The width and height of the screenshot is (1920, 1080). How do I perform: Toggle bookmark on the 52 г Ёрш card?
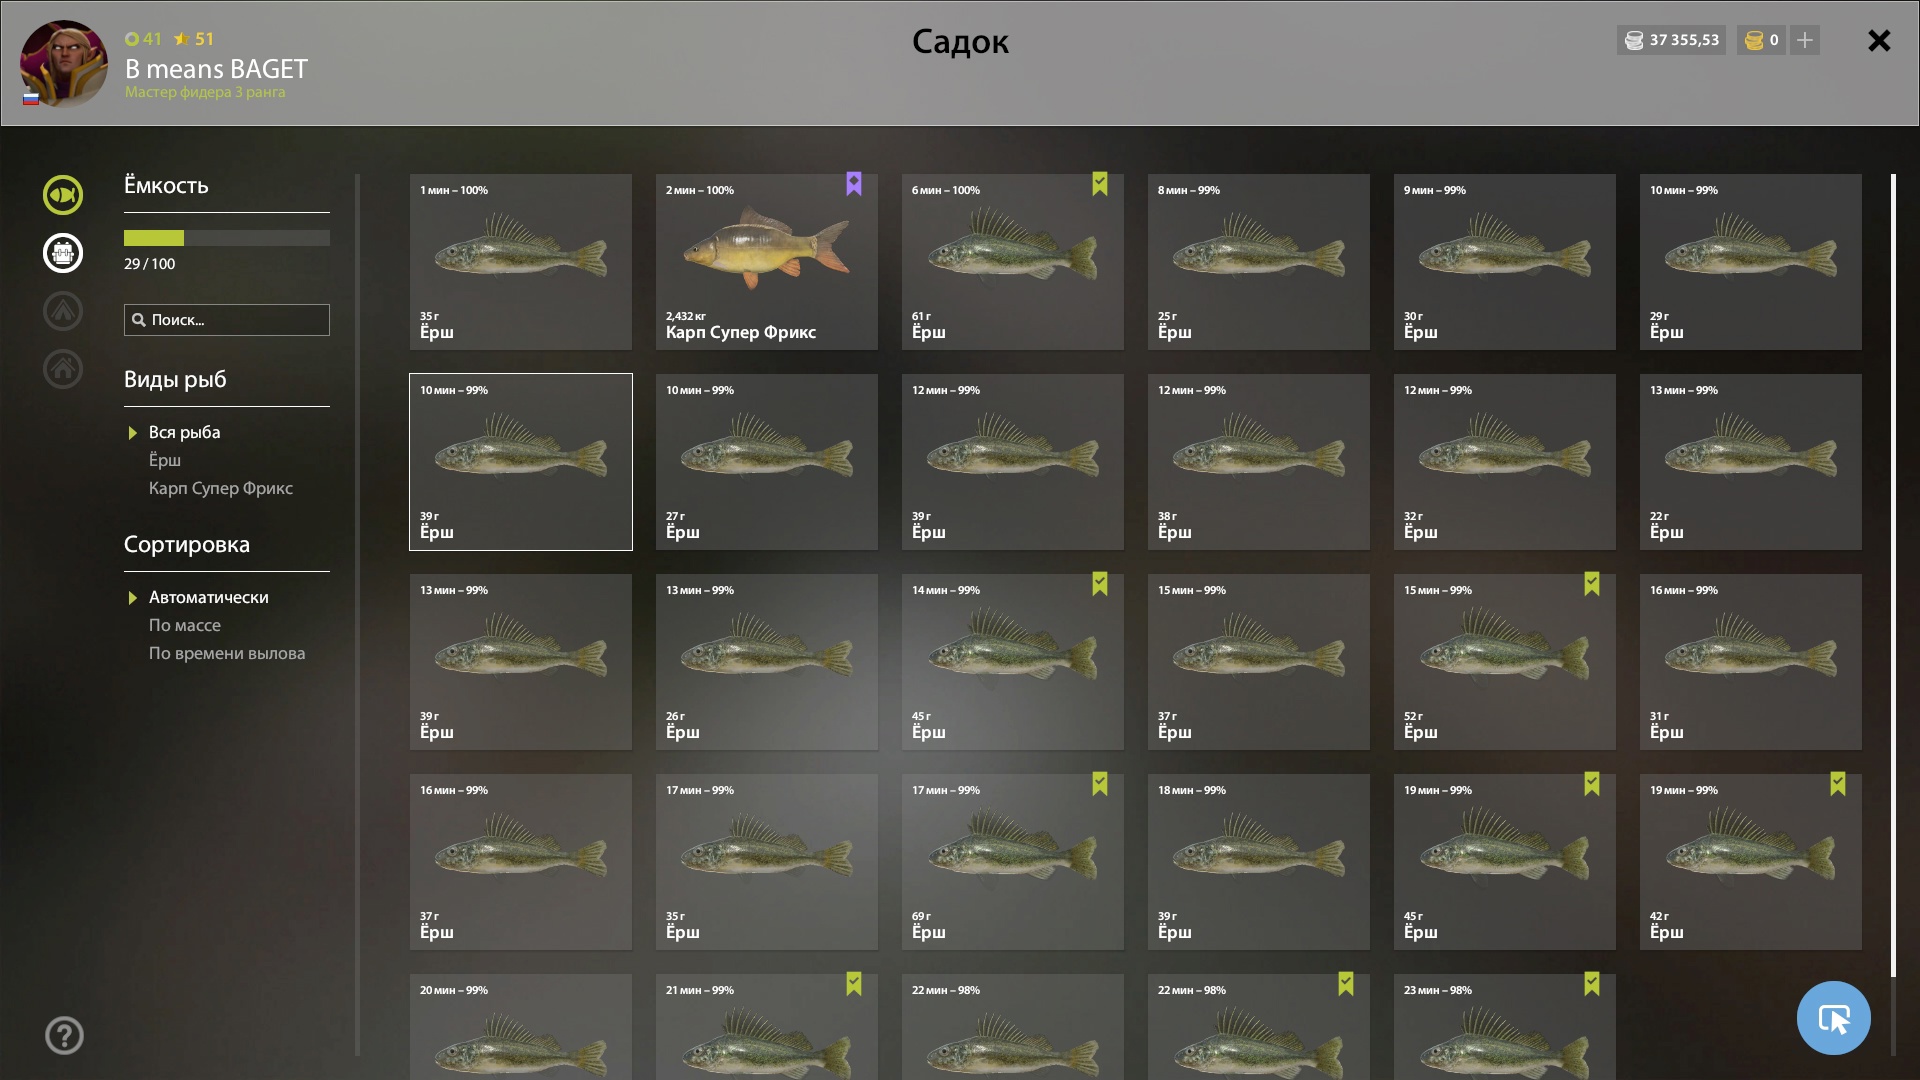[x=1592, y=584]
